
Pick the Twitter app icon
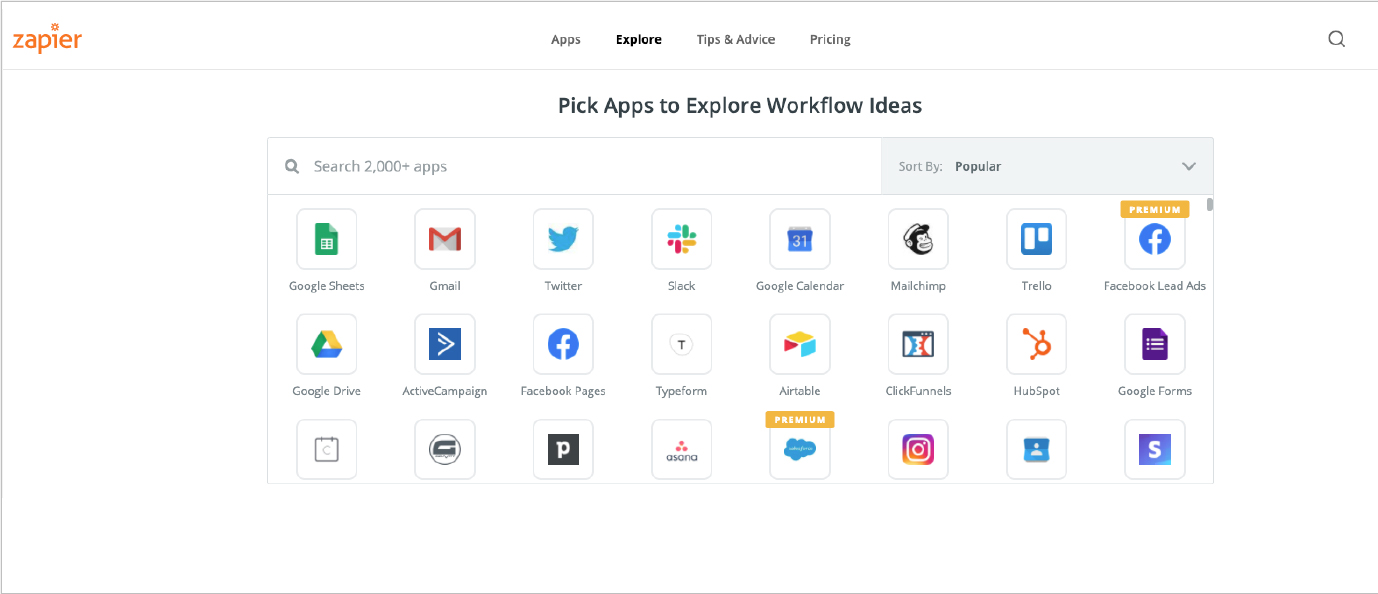coord(563,239)
